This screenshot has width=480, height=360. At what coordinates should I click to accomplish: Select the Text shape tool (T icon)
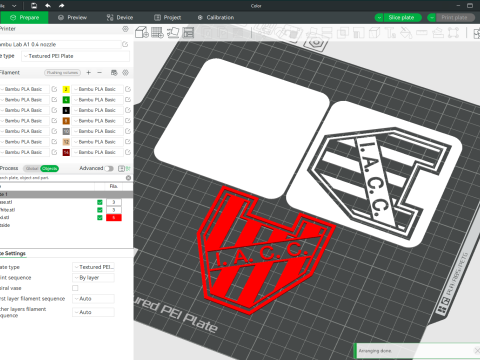click(x=390, y=33)
